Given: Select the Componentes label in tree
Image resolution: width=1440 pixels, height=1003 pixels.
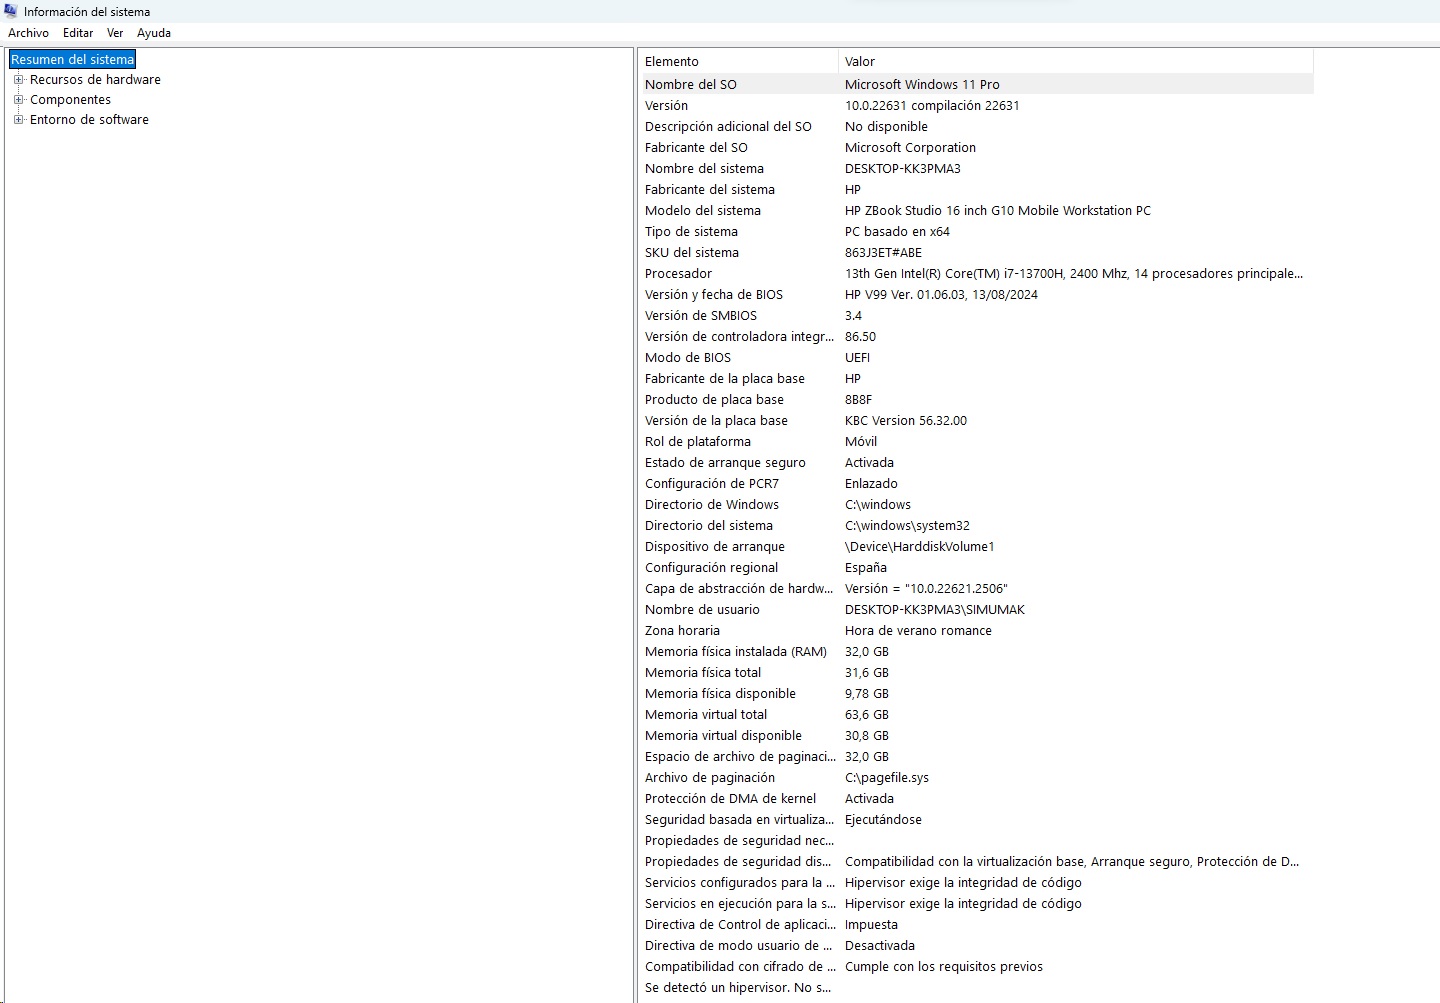Looking at the screenshot, I should (x=70, y=100).
